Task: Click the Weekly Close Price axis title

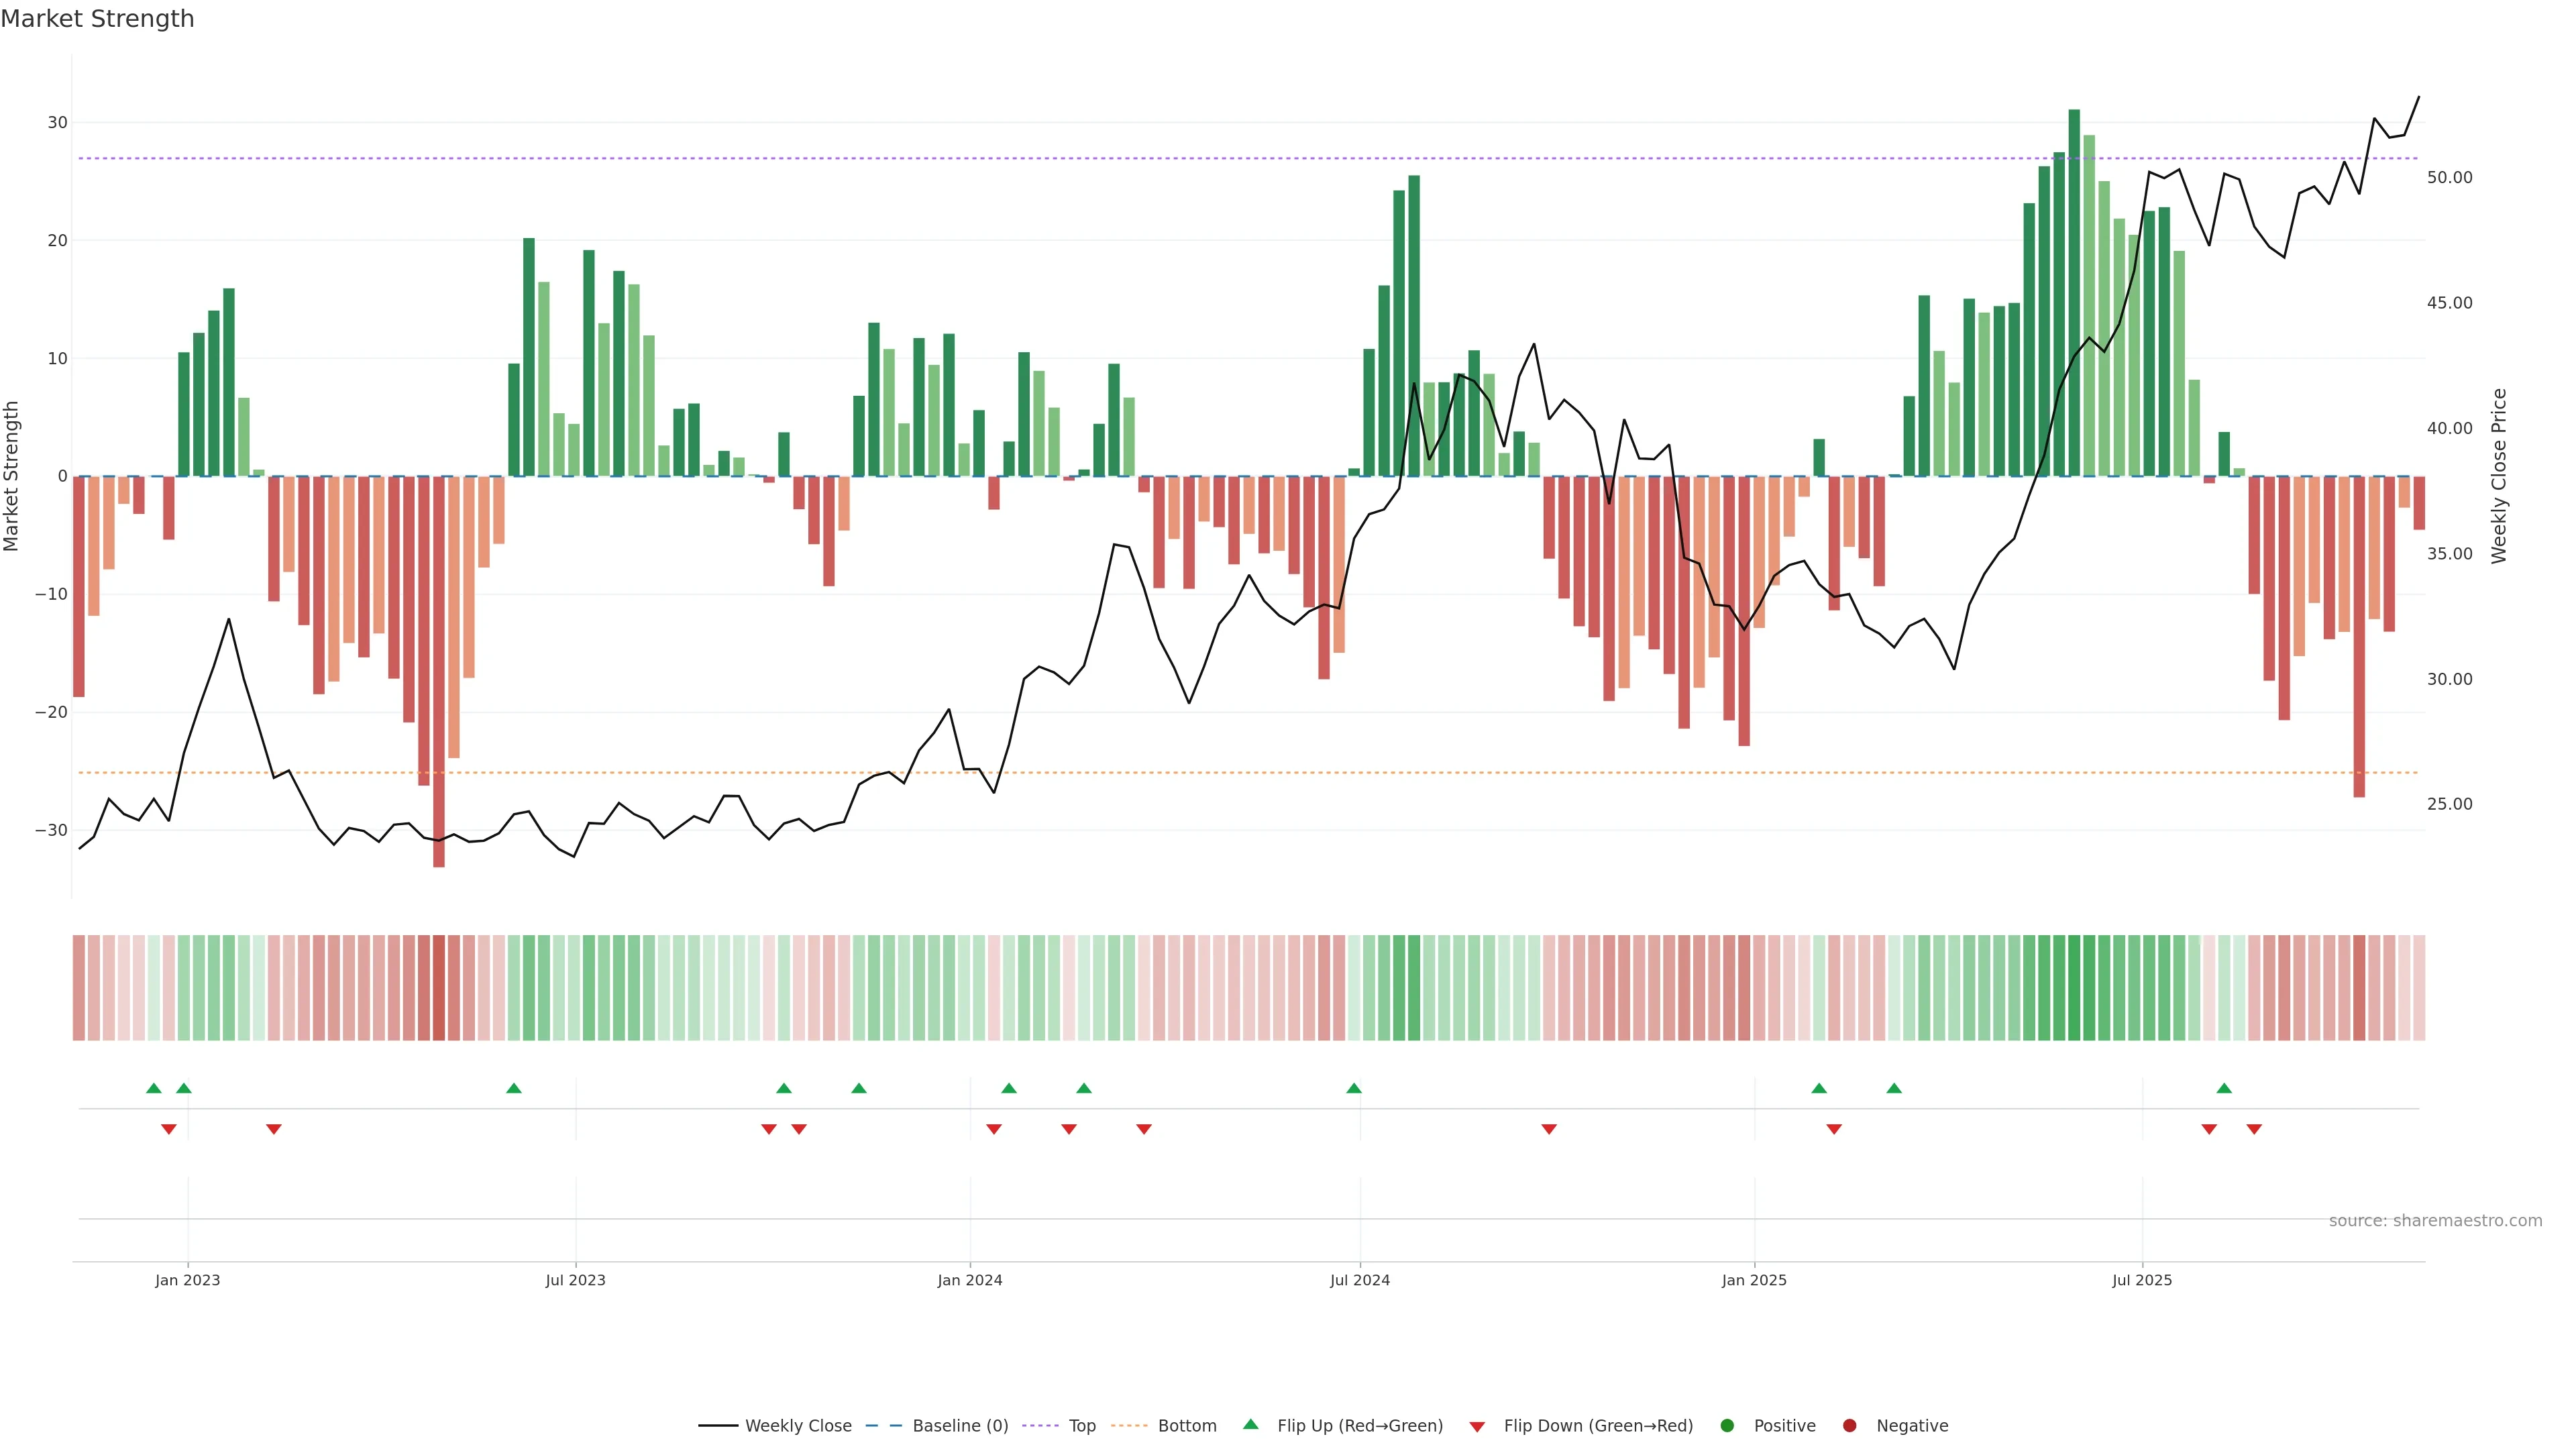Action: point(2499,476)
